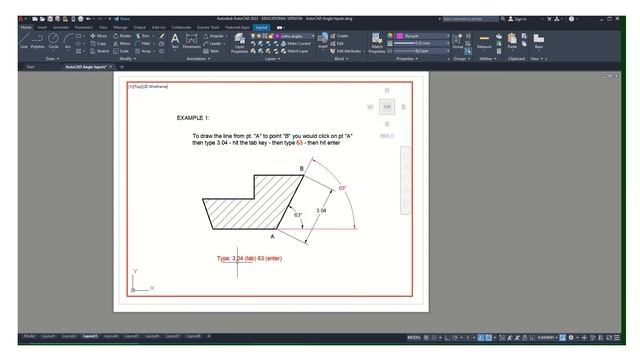Close the AutoCAD Angle Inputs tab

coord(111,67)
